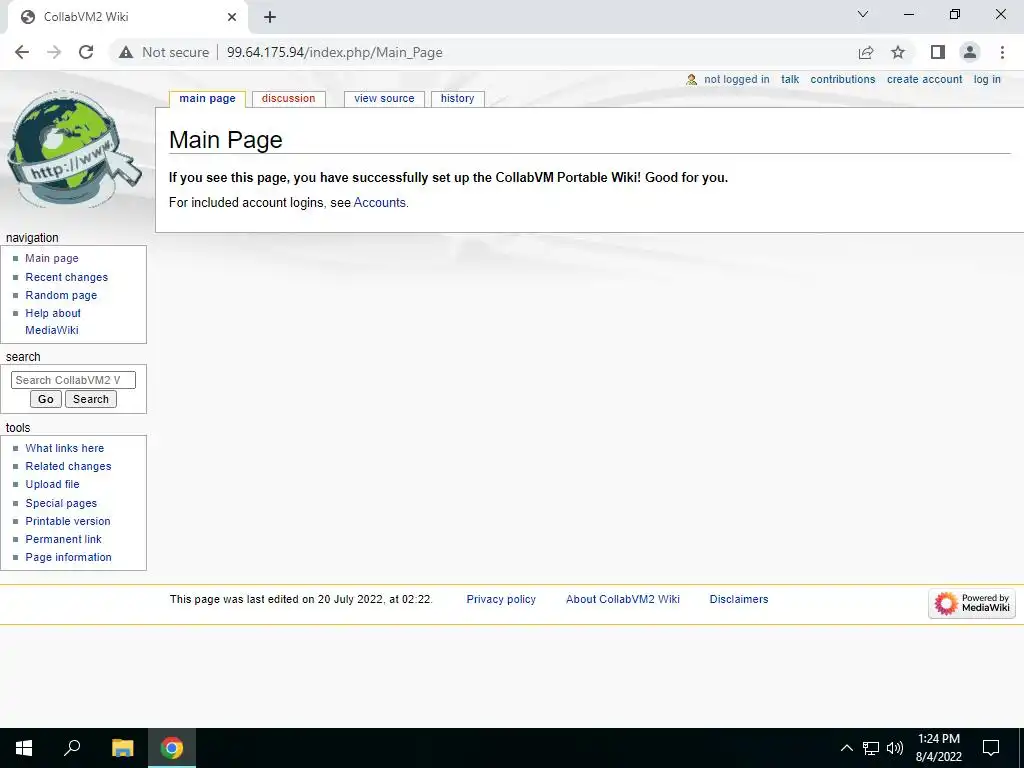Click the Chrome taskbar icon

click(172, 748)
